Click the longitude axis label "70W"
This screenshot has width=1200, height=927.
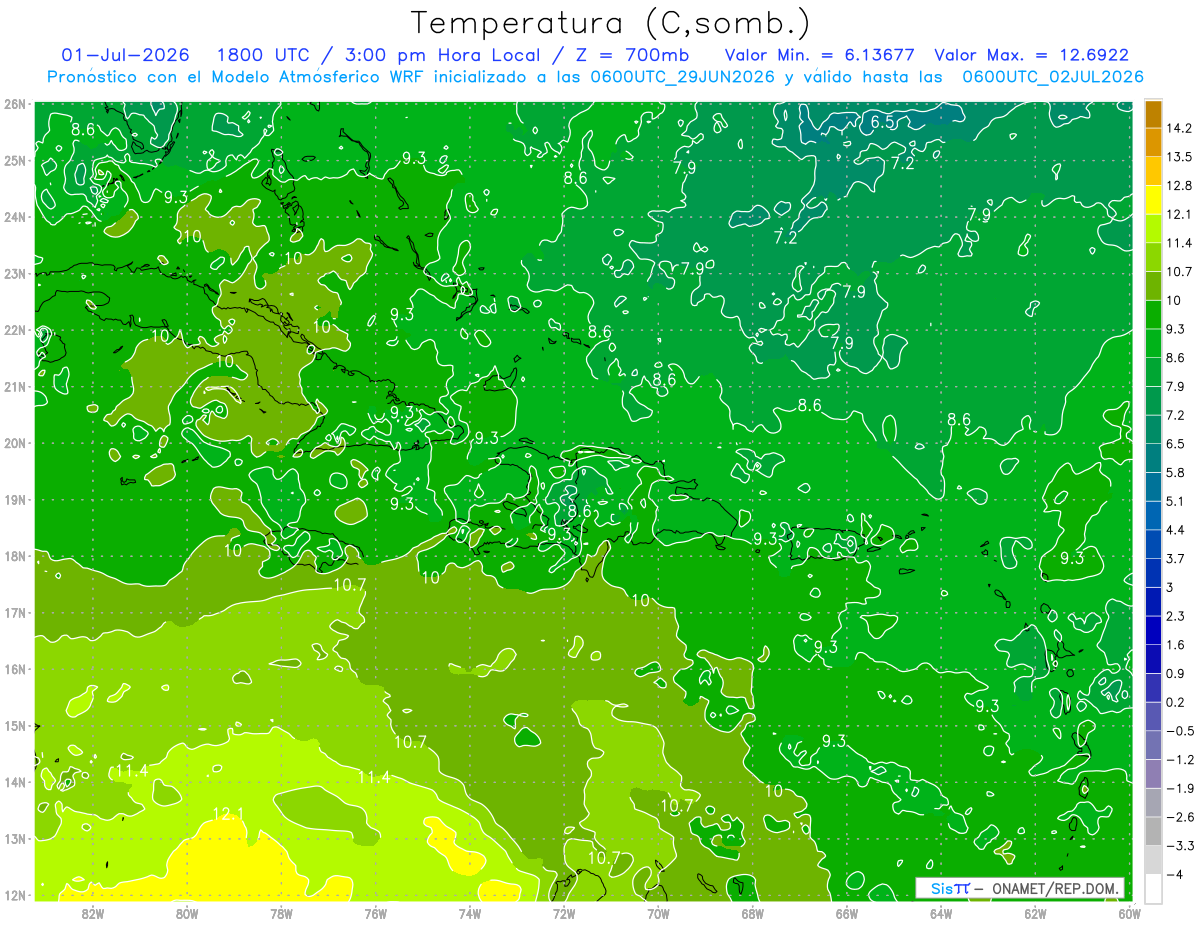point(658,912)
